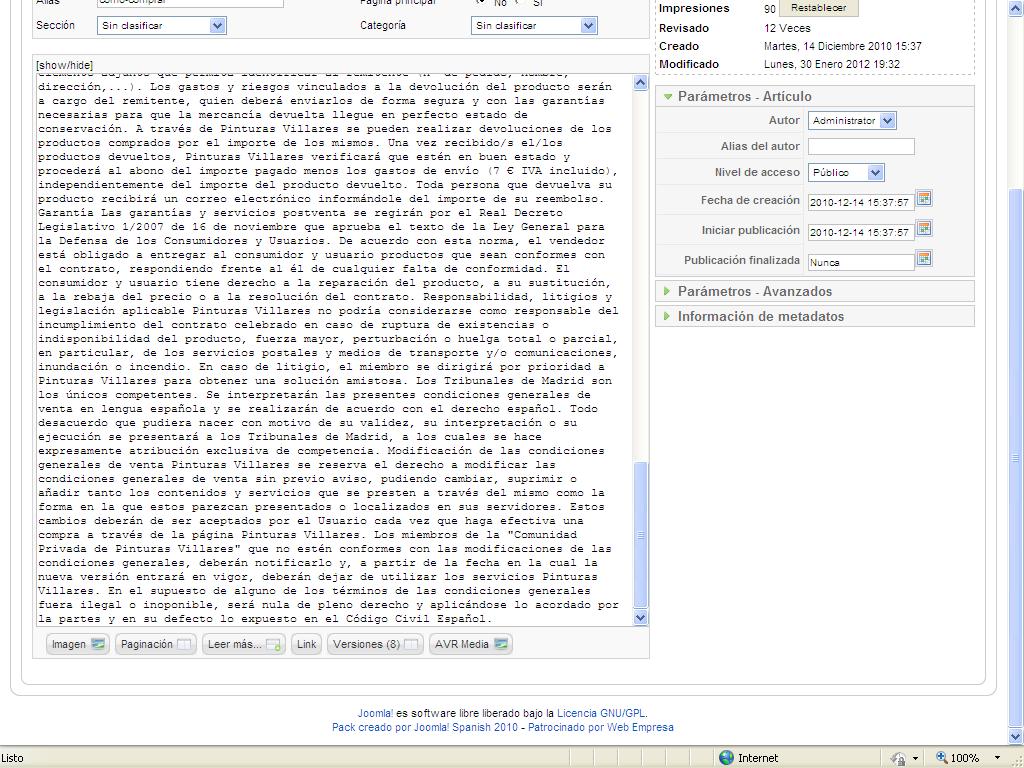Open Versiones (8) button

[x=375, y=644]
